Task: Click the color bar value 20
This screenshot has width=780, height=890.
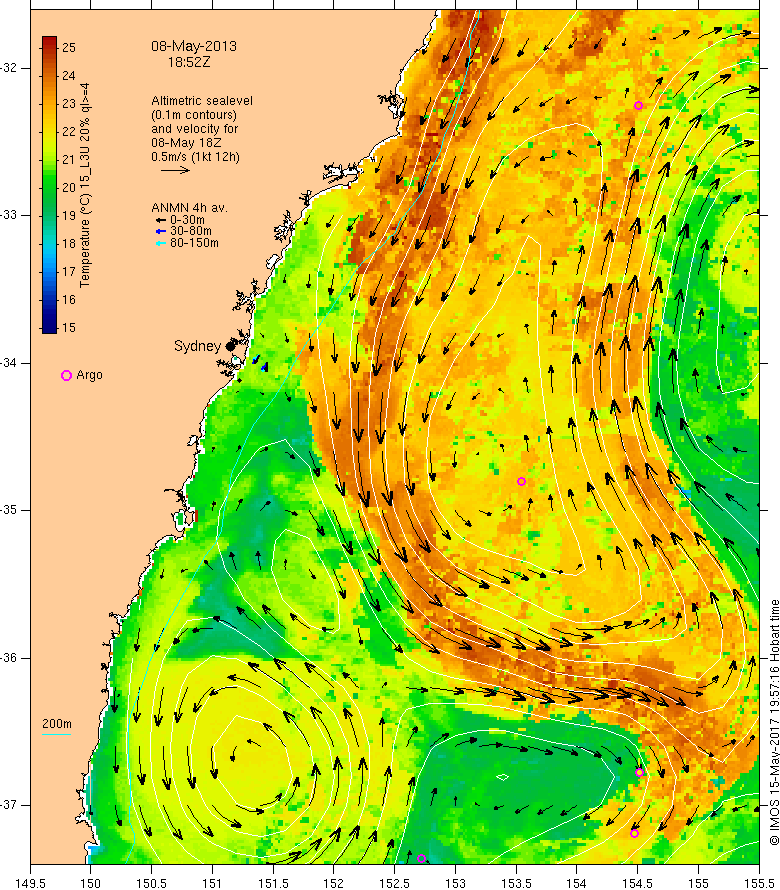Action: 69,187
